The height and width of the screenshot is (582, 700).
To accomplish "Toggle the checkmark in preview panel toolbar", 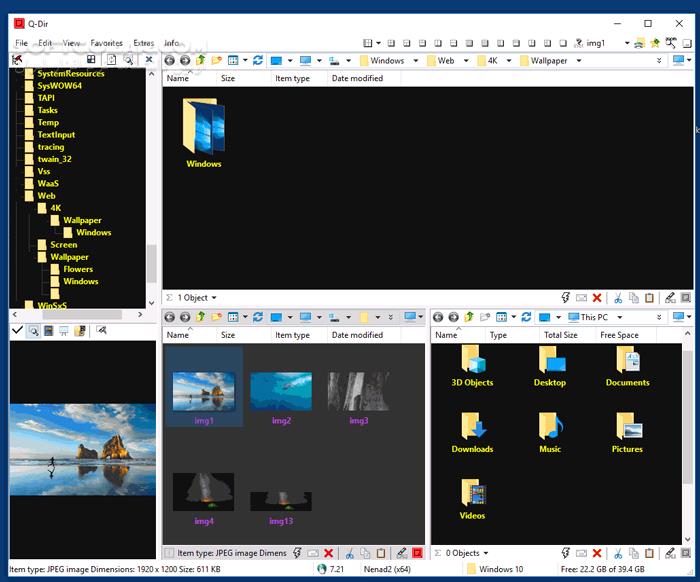I will pyautogui.click(x=17, y=330).
